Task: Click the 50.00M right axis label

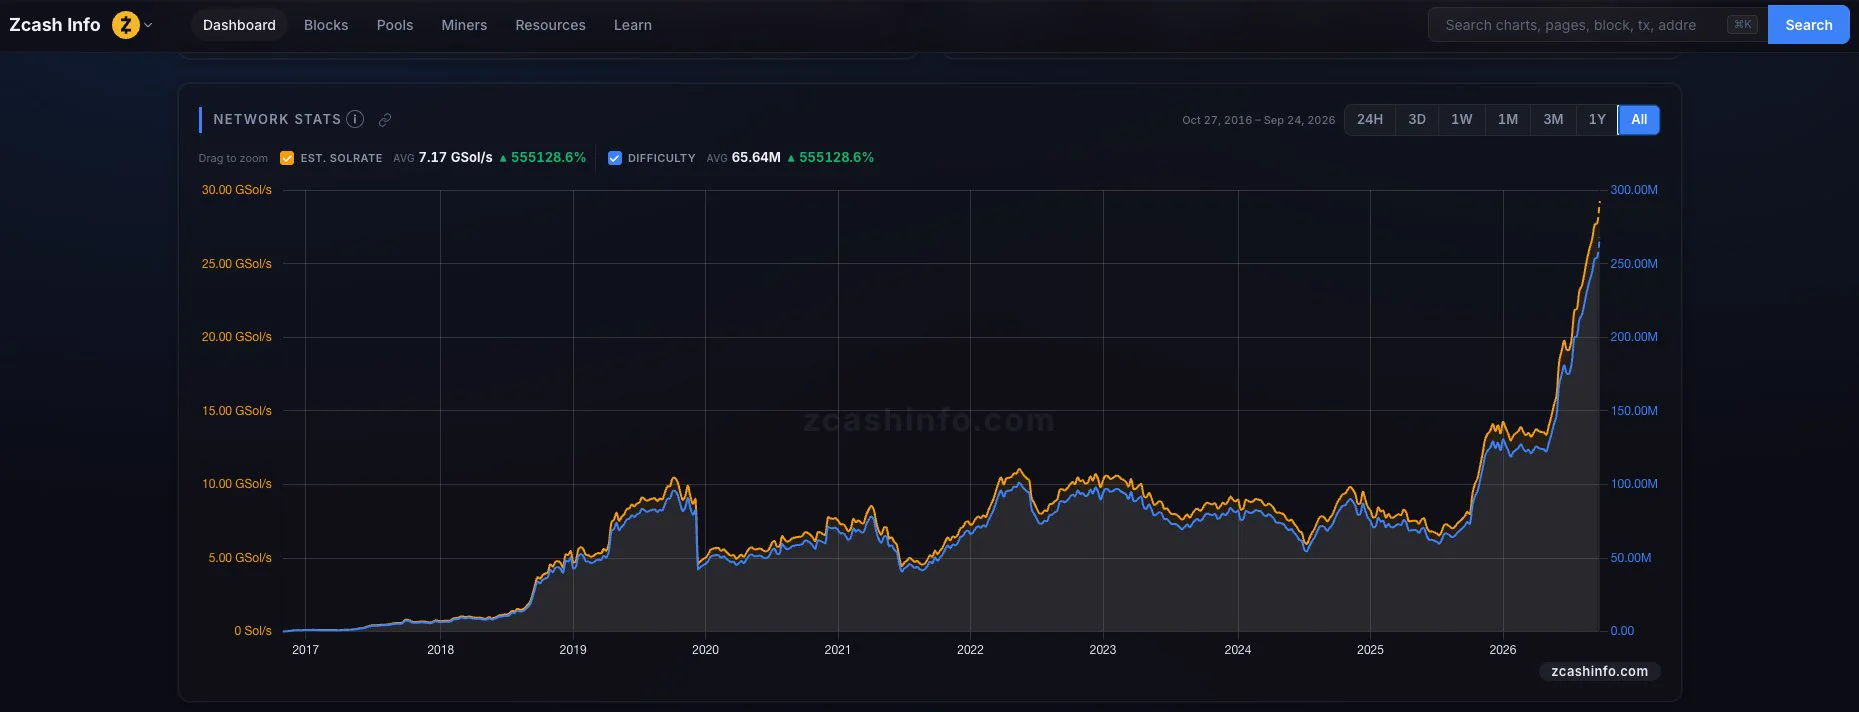Action: 1631,558
